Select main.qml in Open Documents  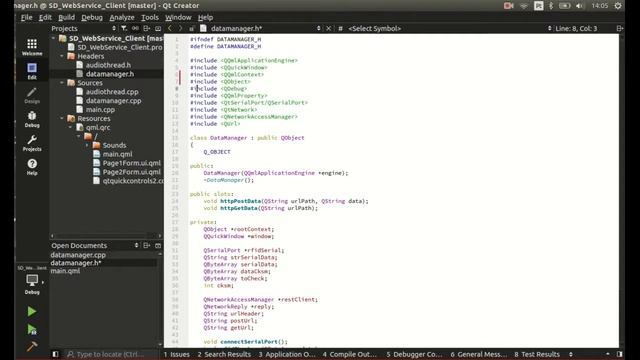point(65,271)
